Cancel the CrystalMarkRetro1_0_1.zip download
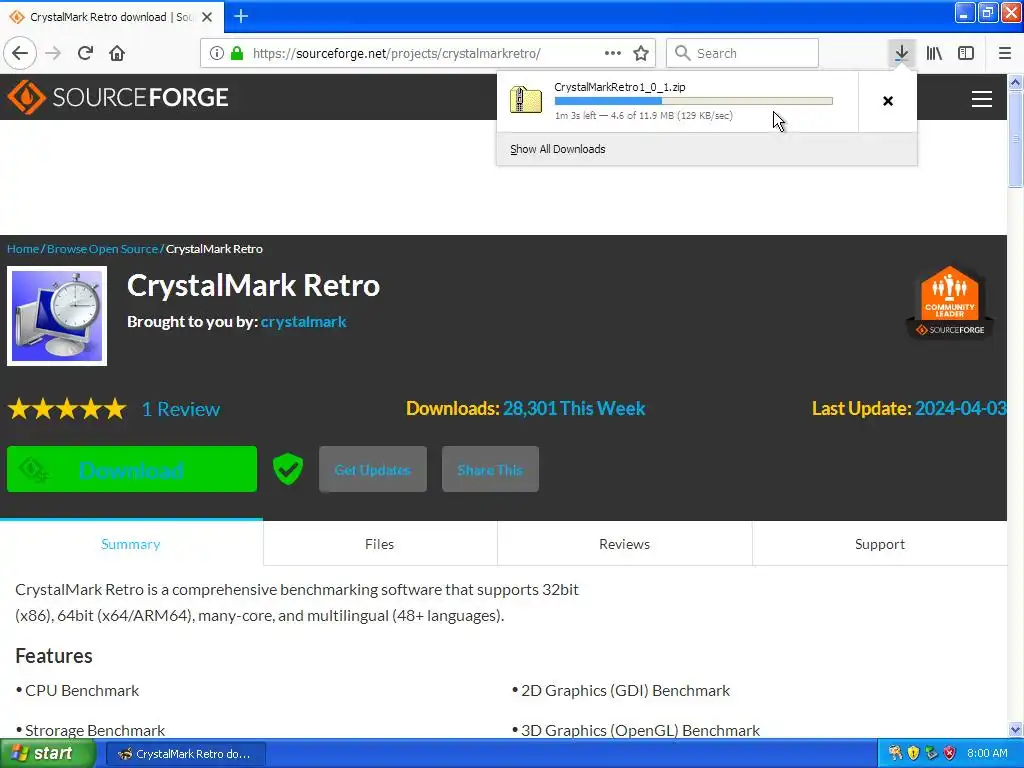The width and height of the screenshot is (1024, 768). pos(888,101)
